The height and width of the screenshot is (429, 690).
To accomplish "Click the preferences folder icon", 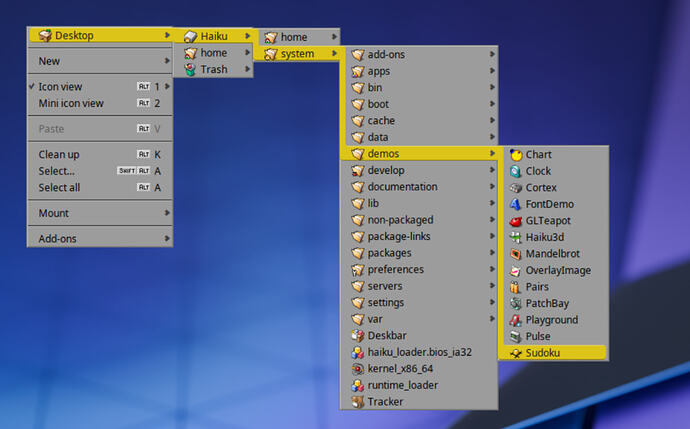I will point(358,270).
